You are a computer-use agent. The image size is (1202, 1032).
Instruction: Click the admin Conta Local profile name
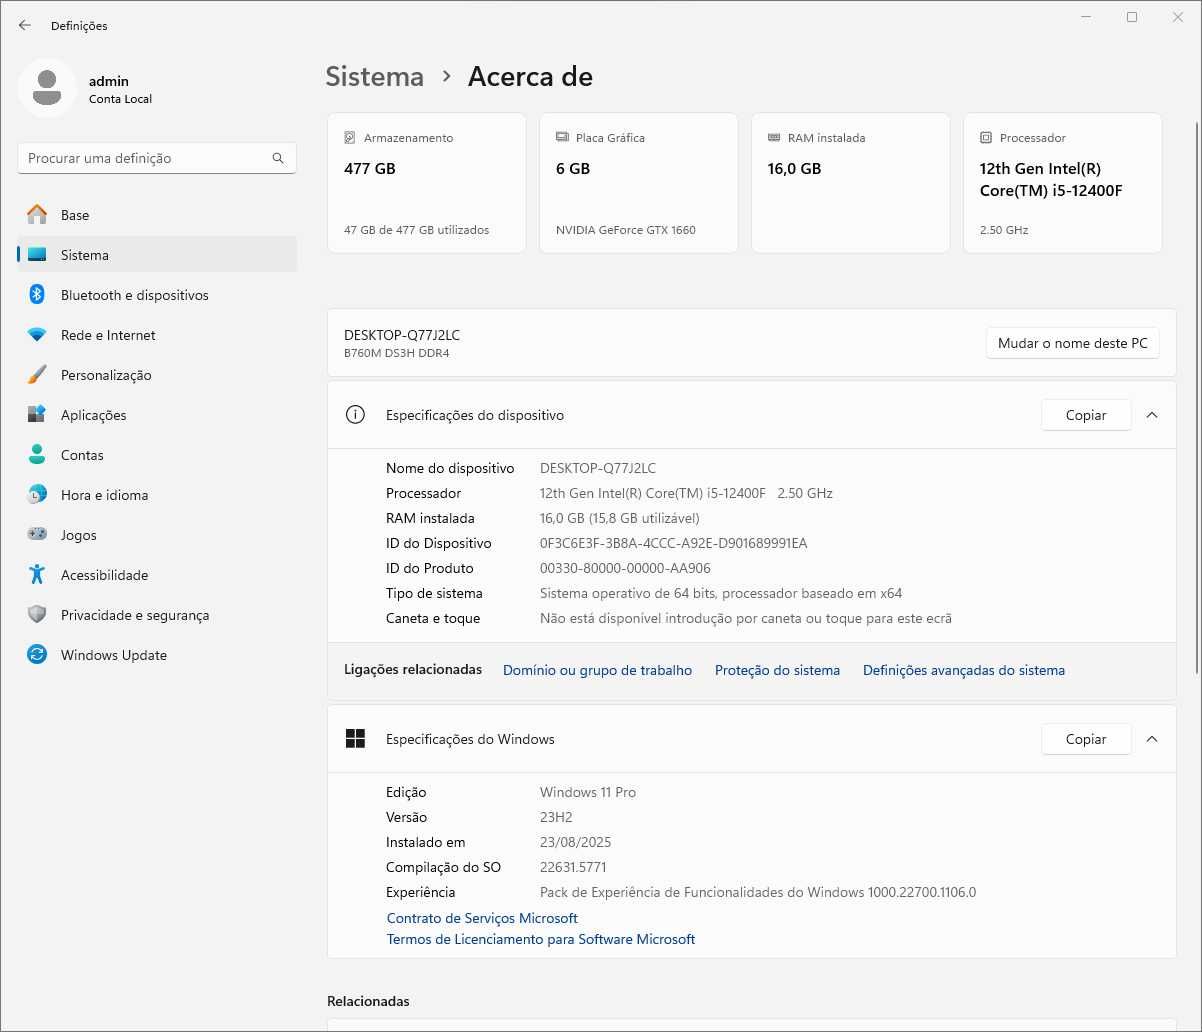(120, 89)
